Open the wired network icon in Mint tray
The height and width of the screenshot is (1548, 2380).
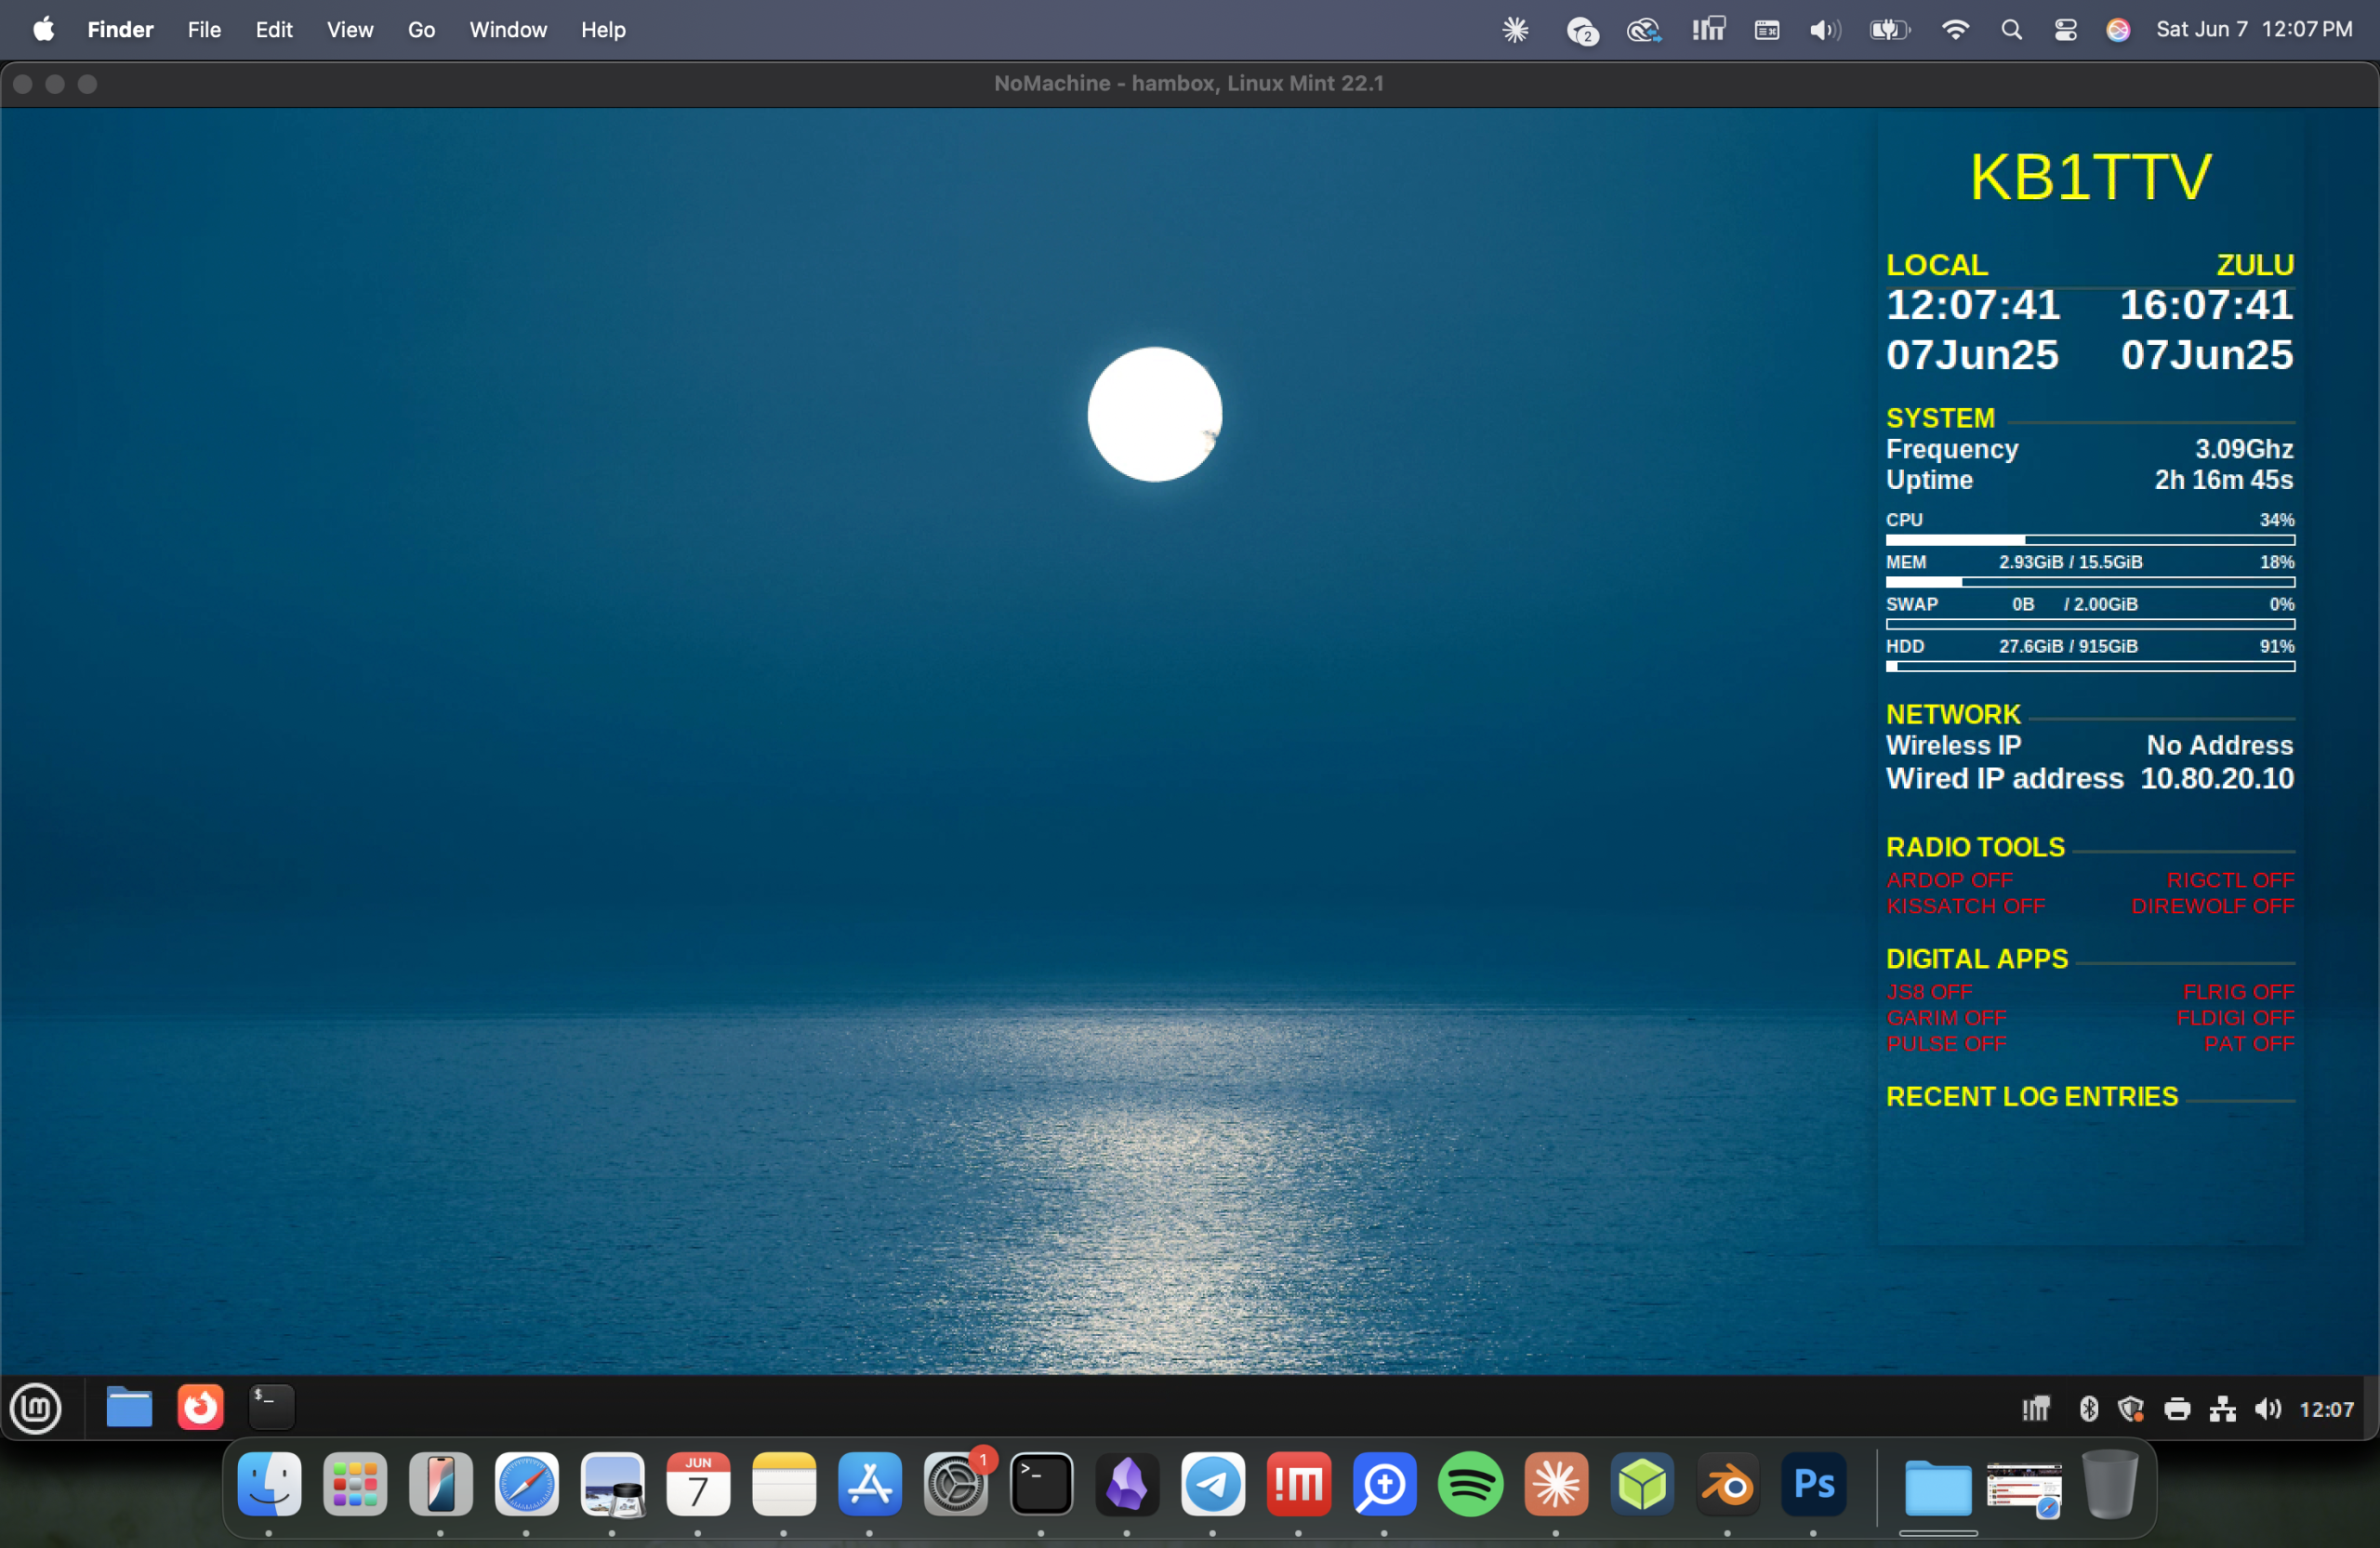click(x=2223, y=1409)
